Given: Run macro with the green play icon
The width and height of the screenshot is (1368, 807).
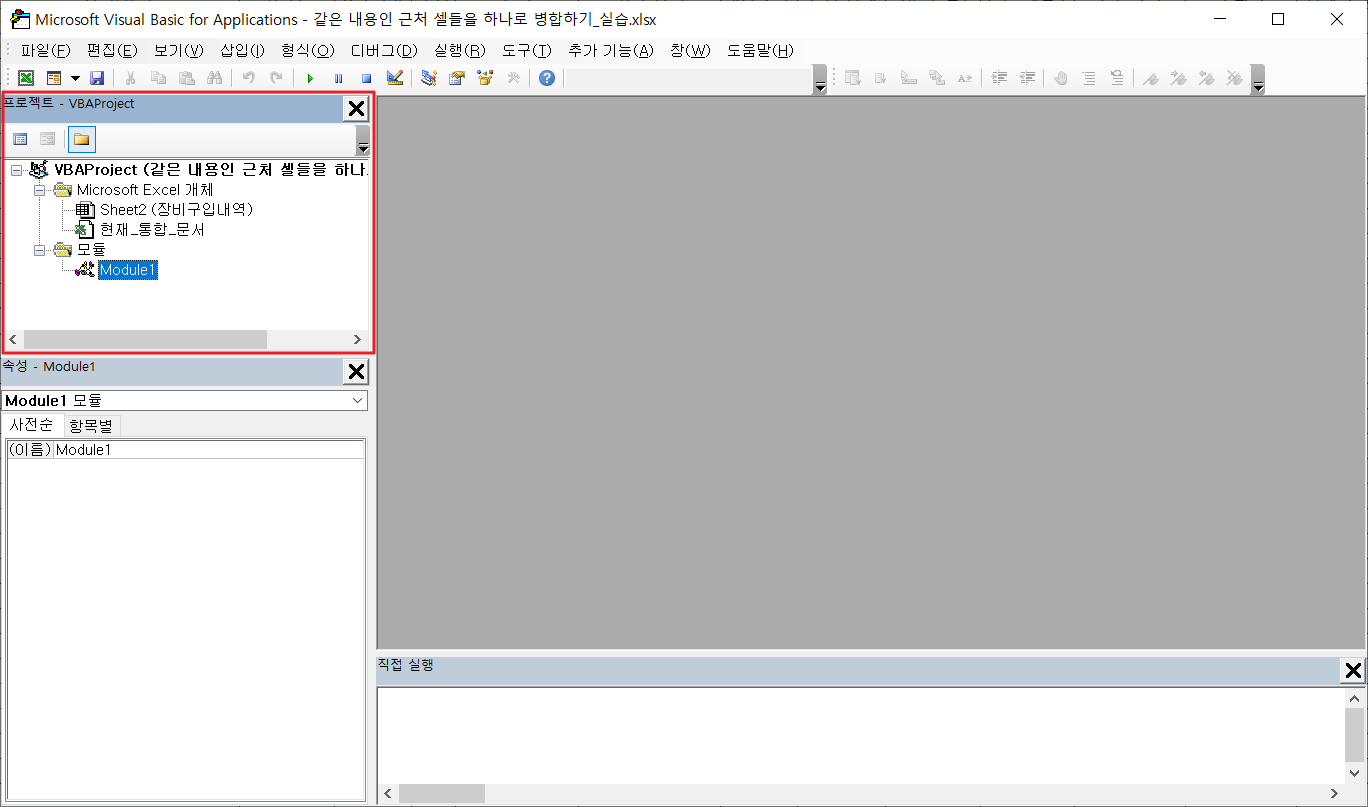Looking at the screenshot, I should pos(311,78).
